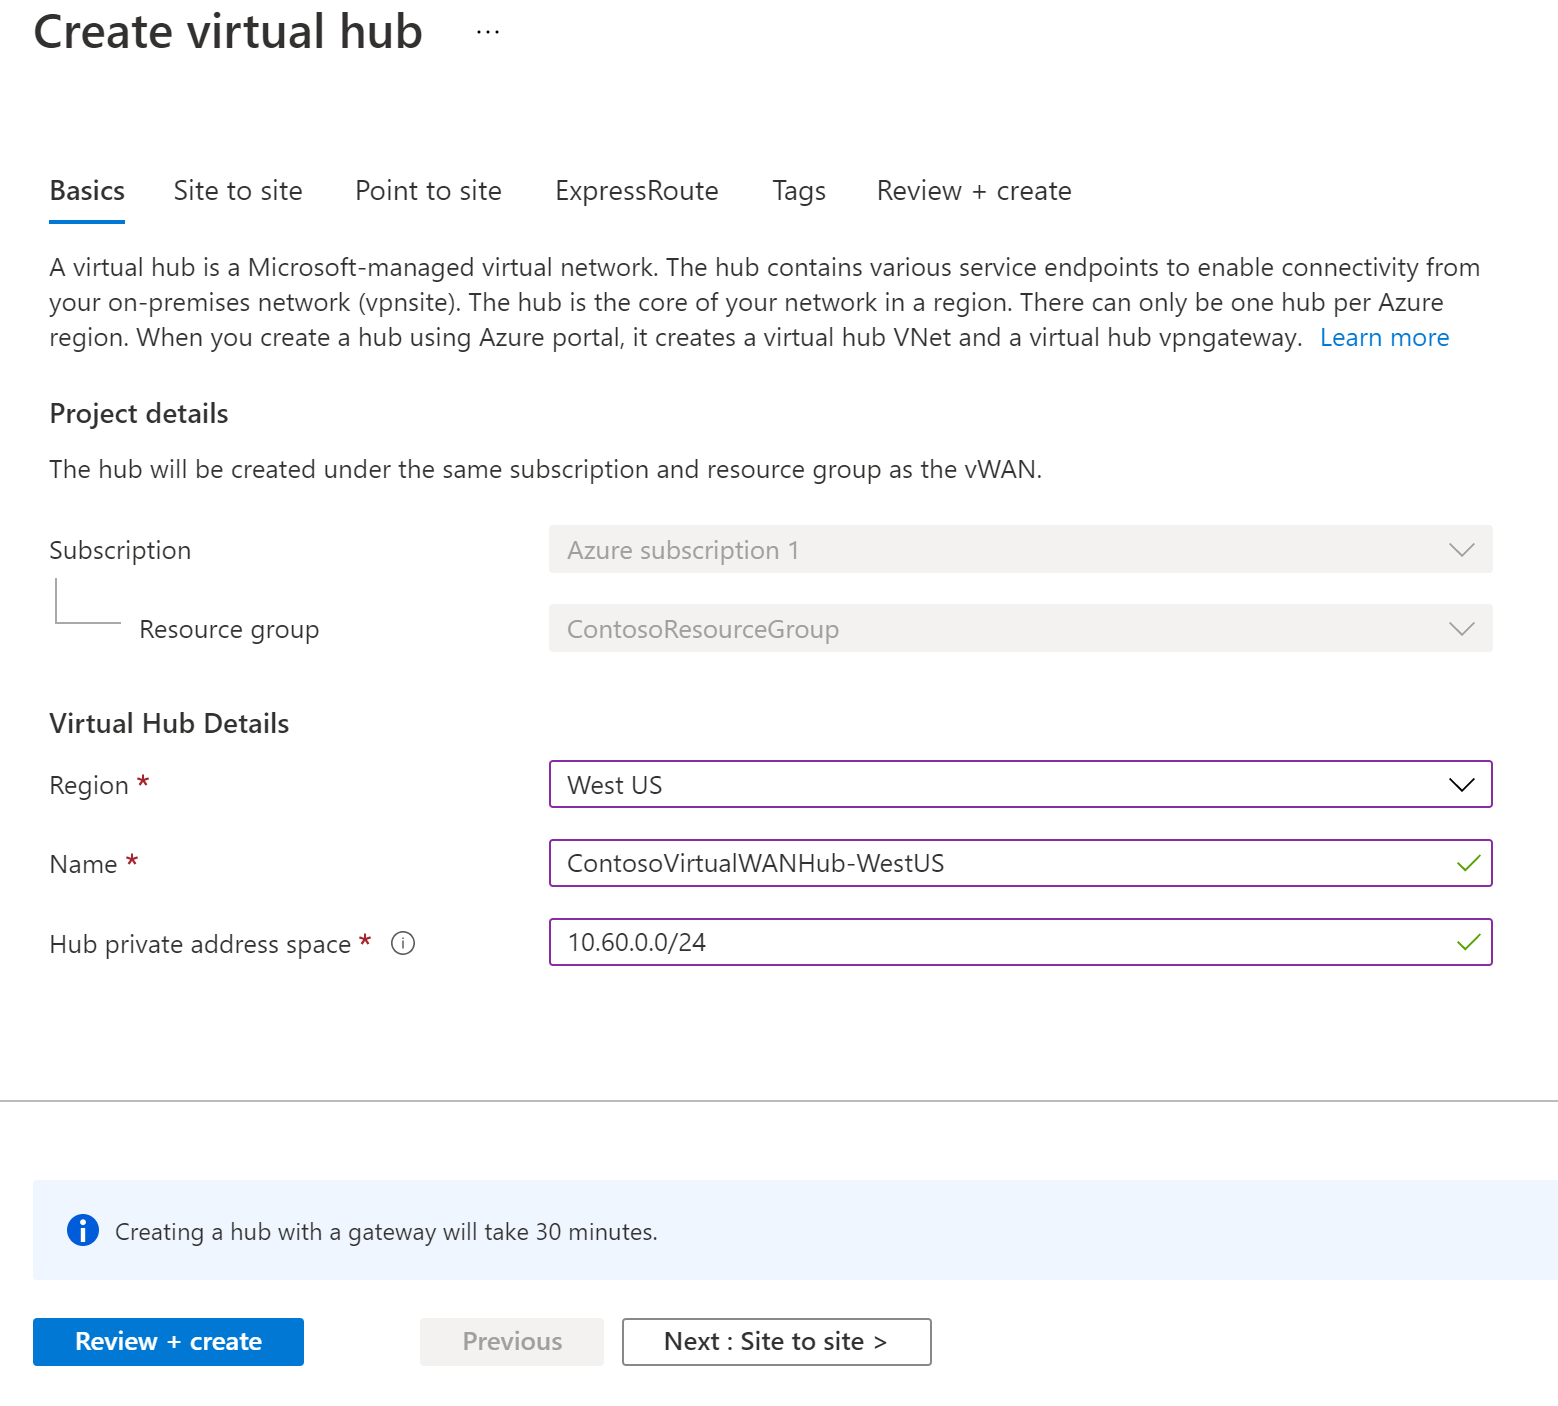
Task: Switch to the Point to site tab
Action: (x=428, y=190)
